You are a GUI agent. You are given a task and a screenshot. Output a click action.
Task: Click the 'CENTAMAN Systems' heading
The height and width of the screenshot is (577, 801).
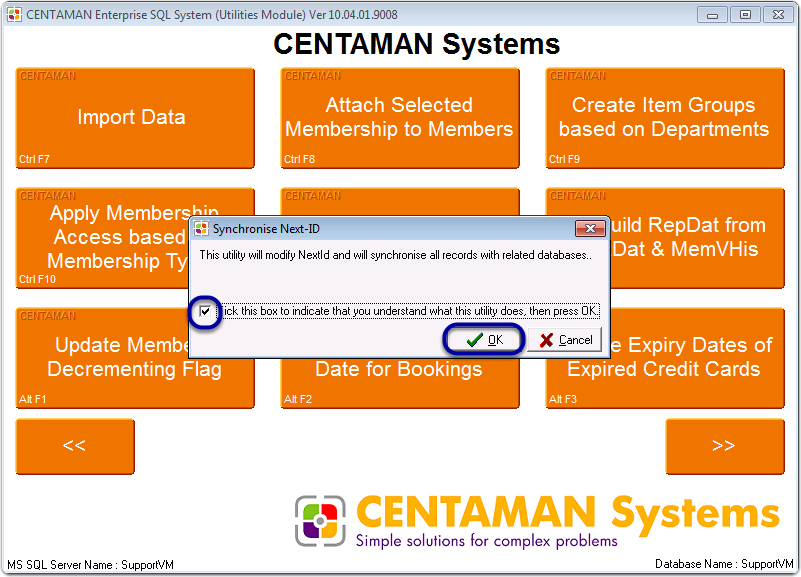click(416, 44)
